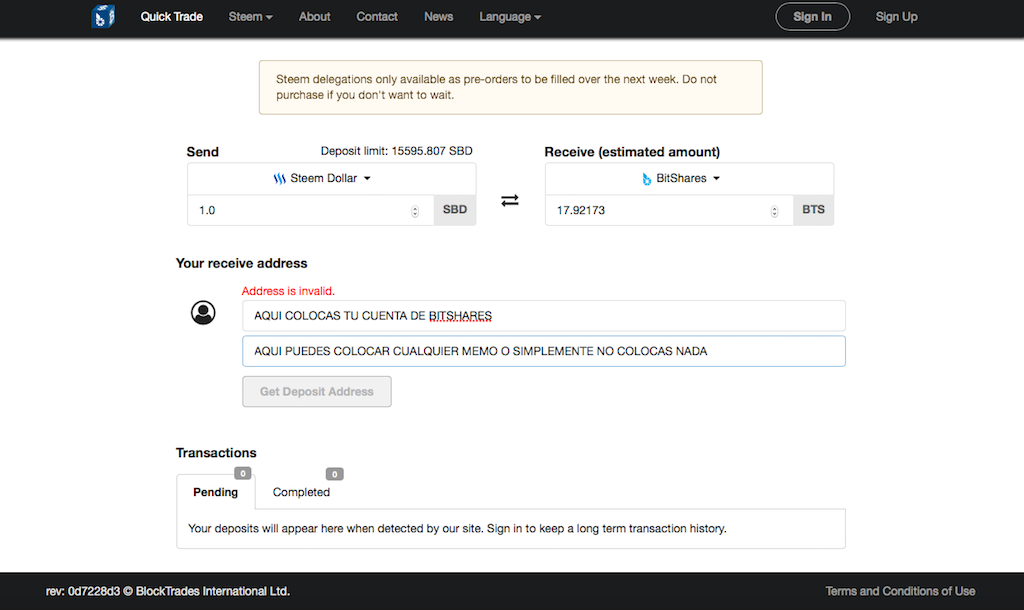The width and height of the screenshot is (1024, 610).
Task: Click the user avatar icon
Action: (x=203, y=313)
